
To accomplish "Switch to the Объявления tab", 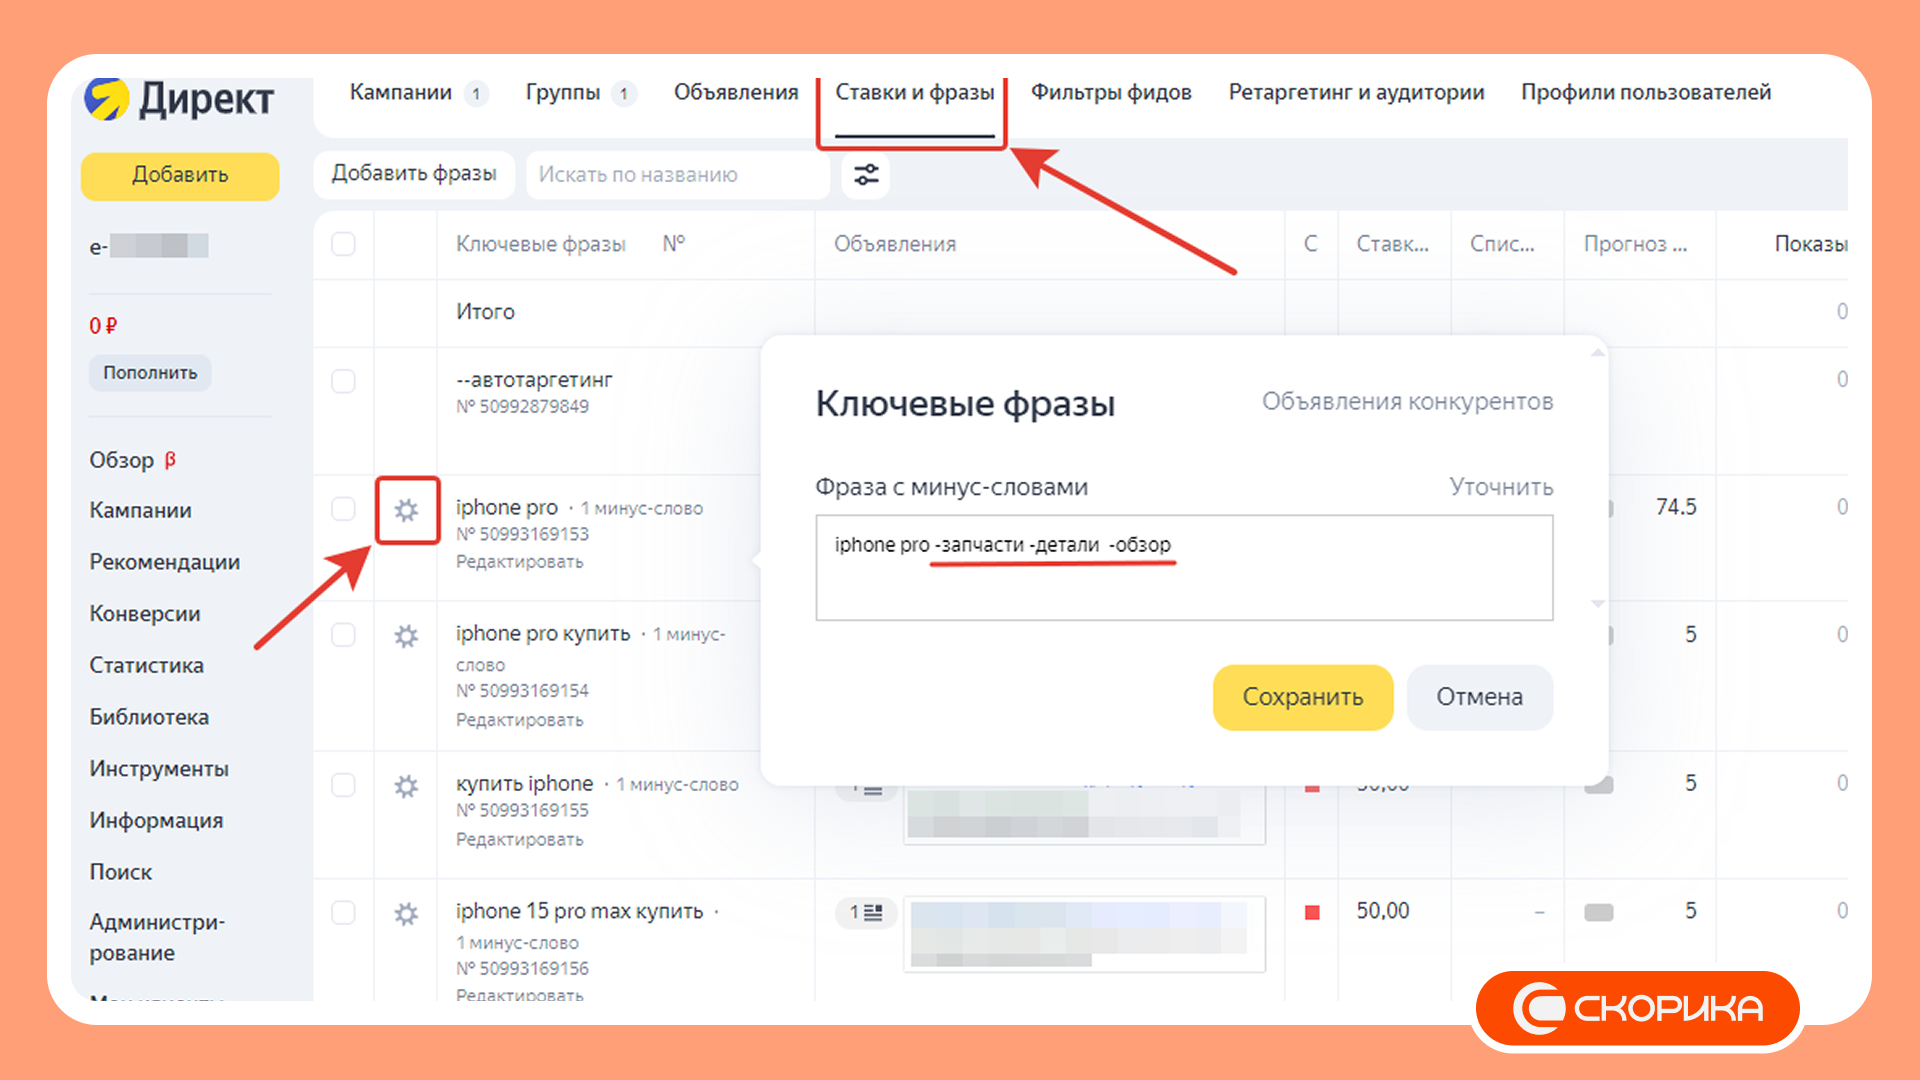I will click(x=736, y=92).
